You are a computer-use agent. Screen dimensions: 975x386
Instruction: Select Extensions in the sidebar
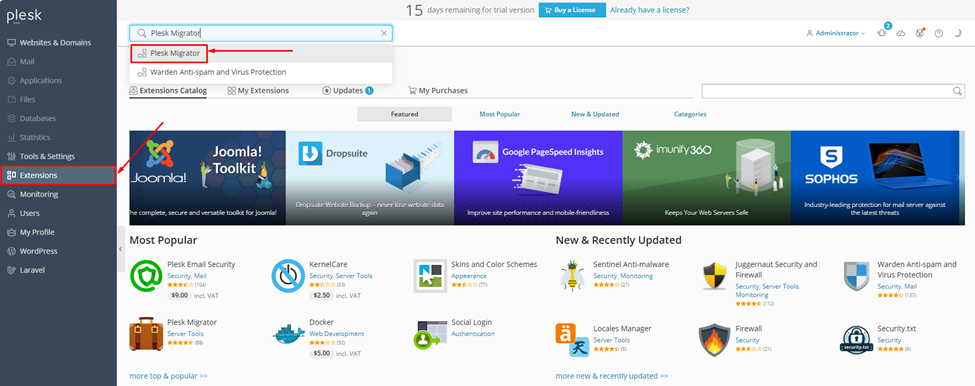click(58, 175)
